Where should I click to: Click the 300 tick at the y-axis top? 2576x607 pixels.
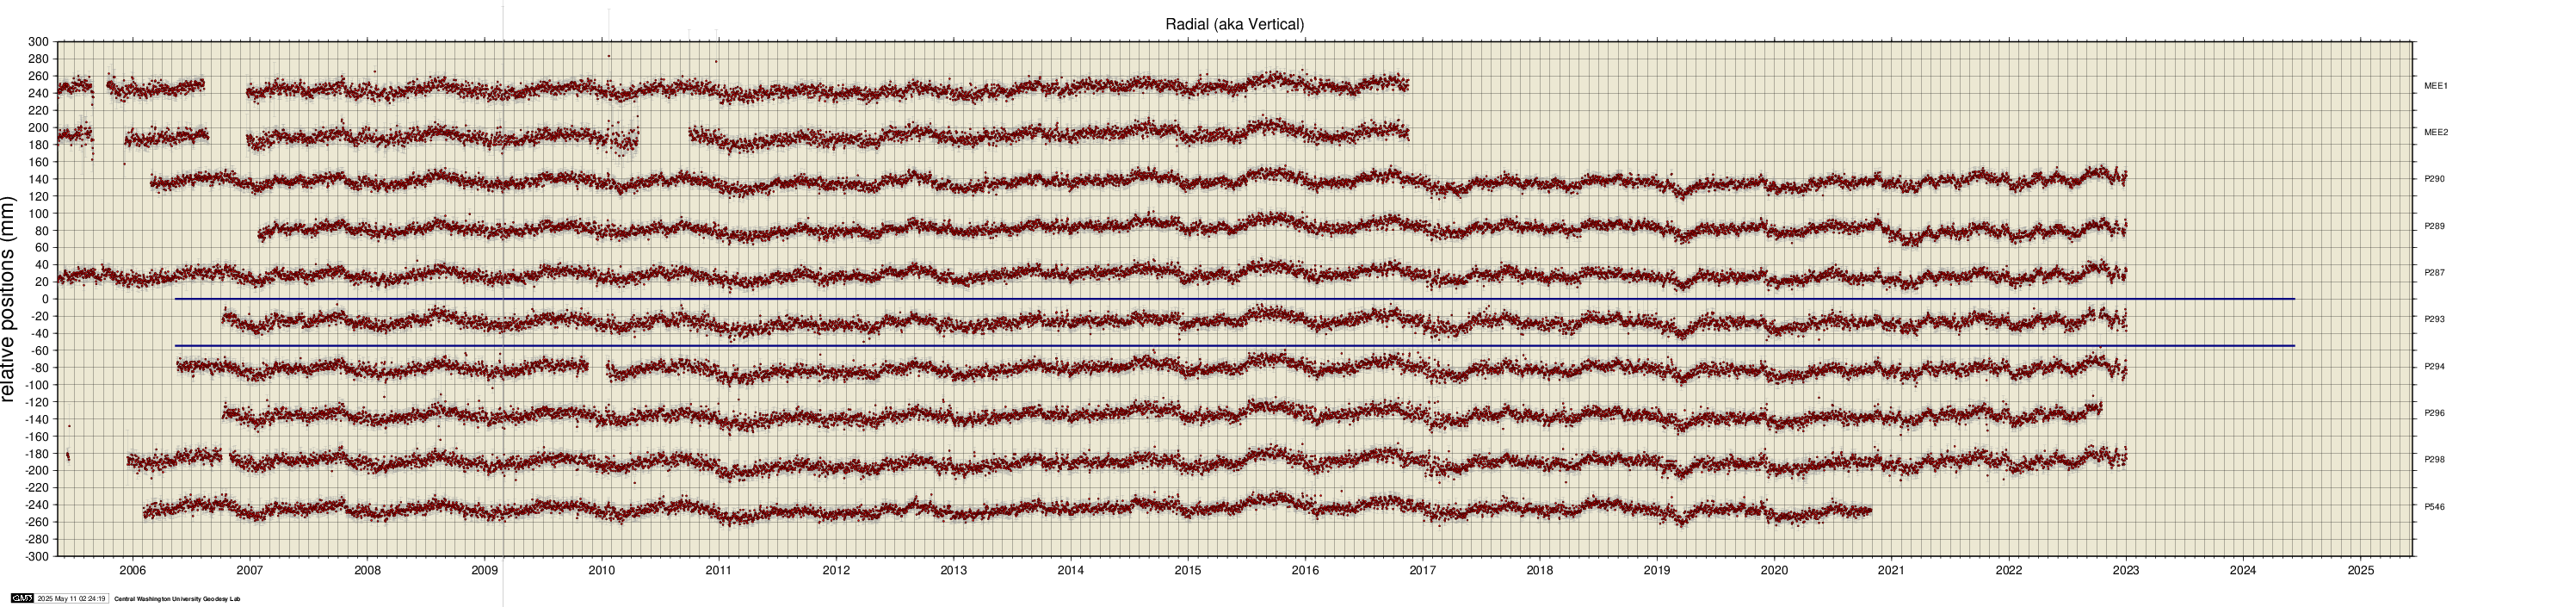coord(38,42)
